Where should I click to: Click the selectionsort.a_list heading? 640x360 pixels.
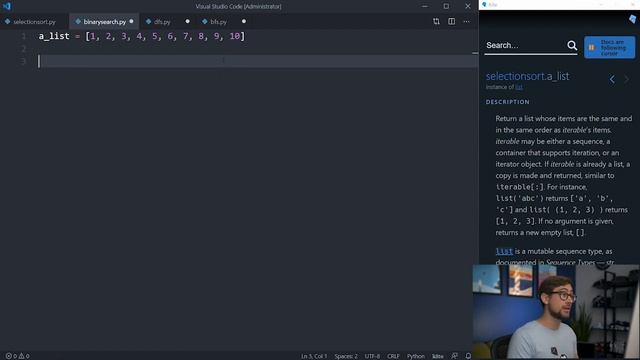[527, 76]
